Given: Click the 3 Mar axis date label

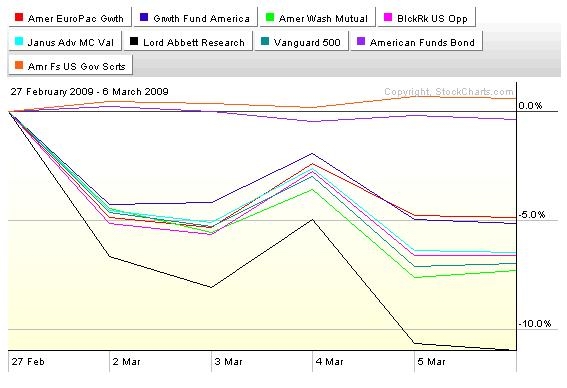Looking at the screenshot, I should (228, 362).
